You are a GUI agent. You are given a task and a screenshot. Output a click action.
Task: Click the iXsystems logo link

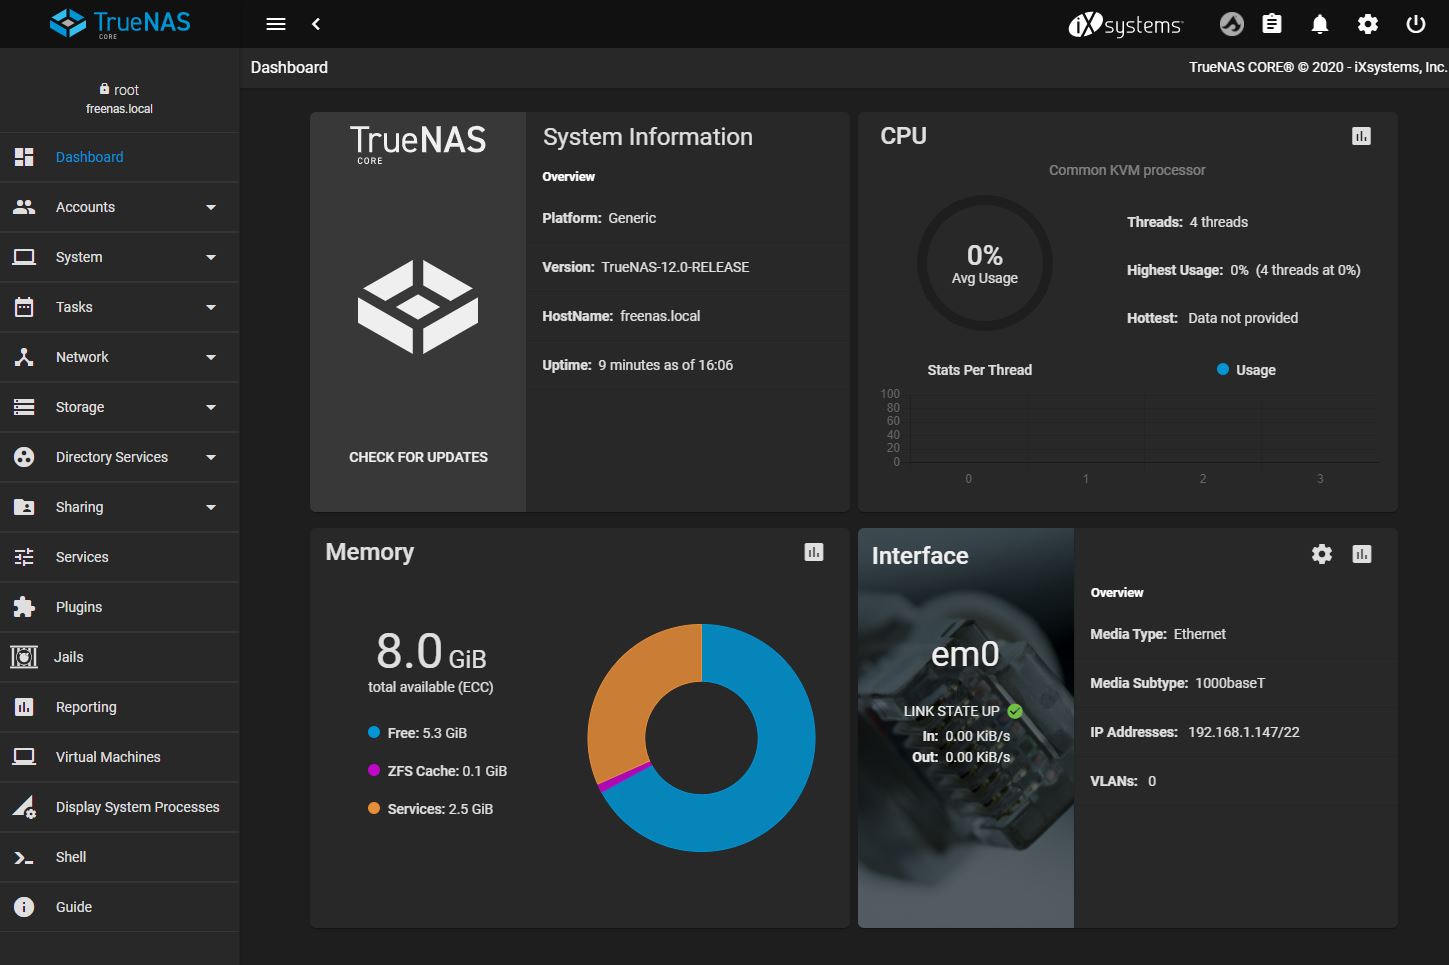point(1125,25)
